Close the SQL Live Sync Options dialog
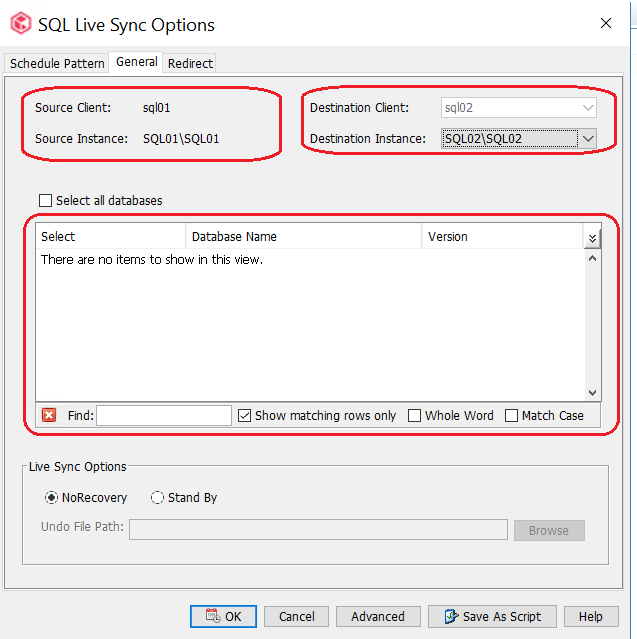Screen dimensions: 637x639 click(606, 23)
